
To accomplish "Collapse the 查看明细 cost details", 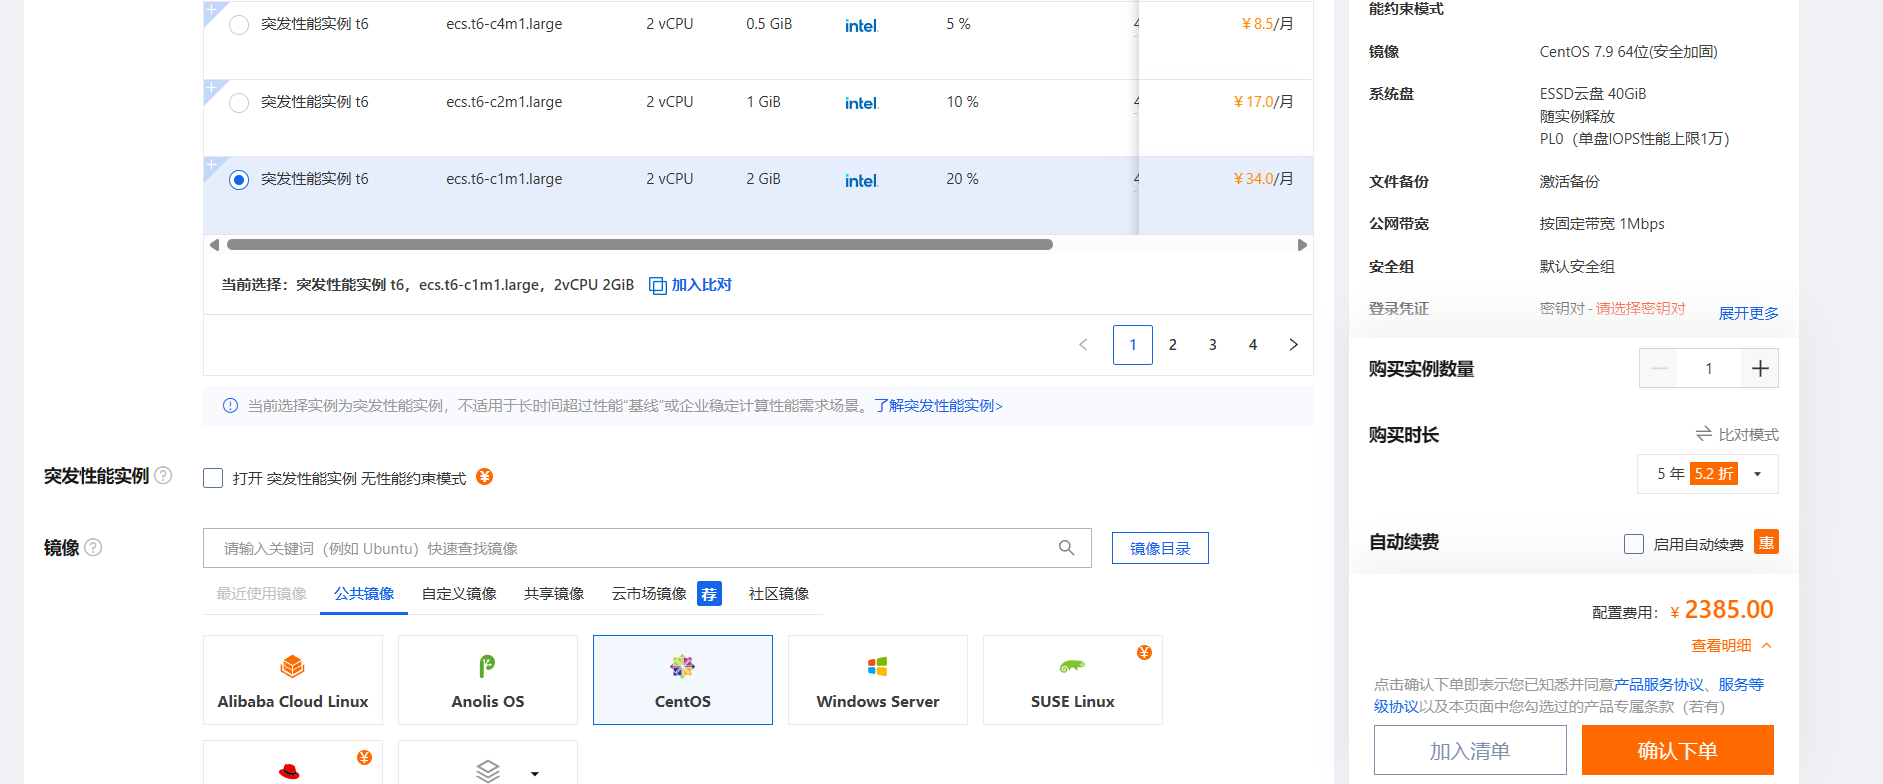I will (x=1730, y=646).
